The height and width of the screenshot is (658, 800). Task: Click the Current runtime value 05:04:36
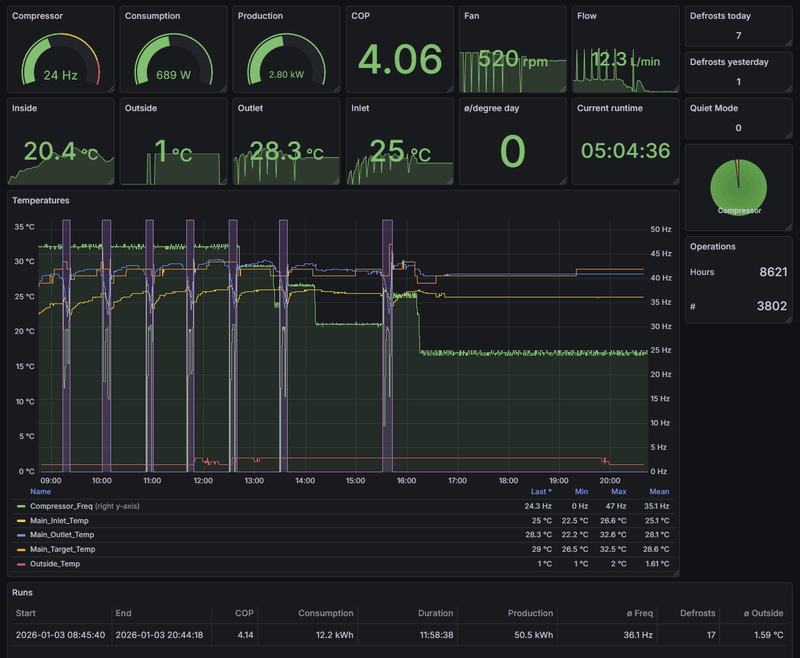pyautogui.click(x=626, y=151)
